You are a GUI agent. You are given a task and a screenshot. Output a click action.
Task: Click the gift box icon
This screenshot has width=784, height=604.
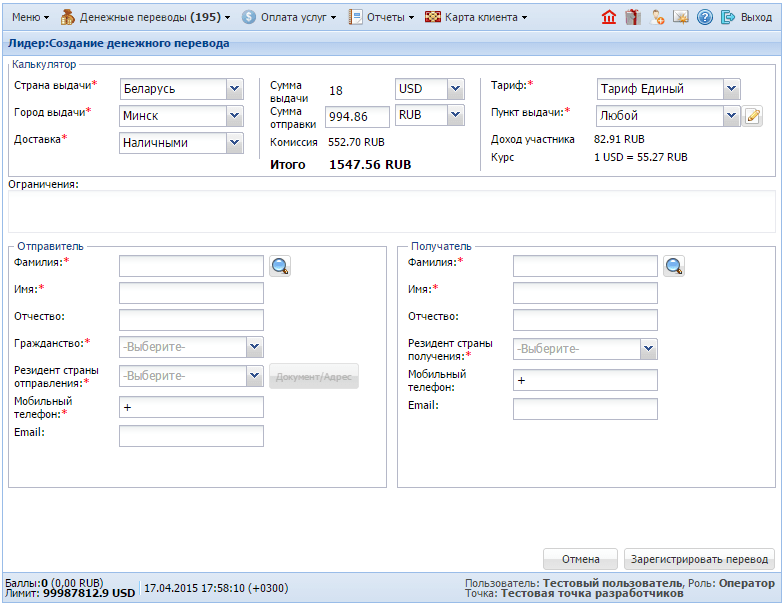(x=633, y=17)
